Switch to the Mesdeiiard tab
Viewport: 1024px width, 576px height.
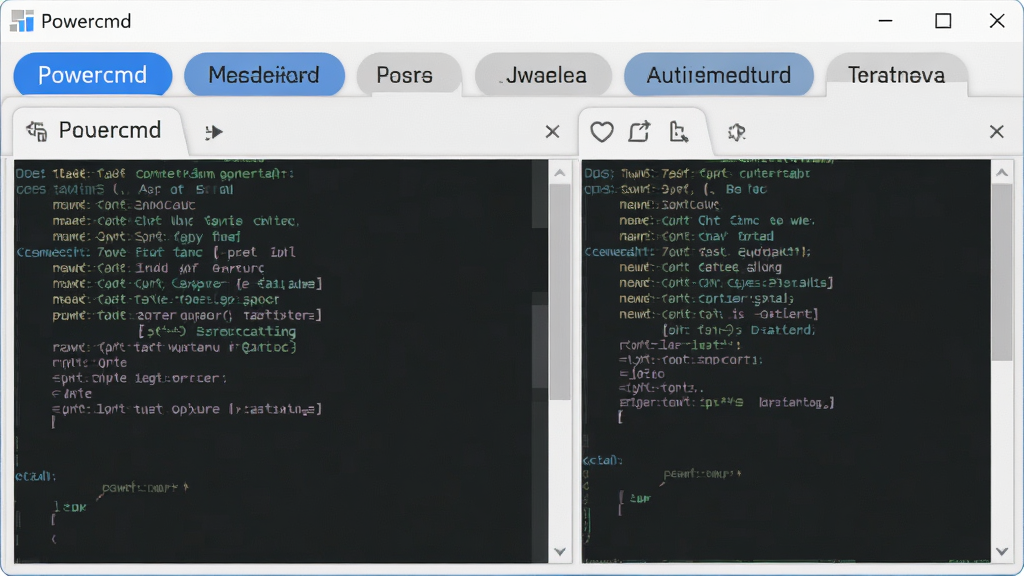tap(264, 74)
